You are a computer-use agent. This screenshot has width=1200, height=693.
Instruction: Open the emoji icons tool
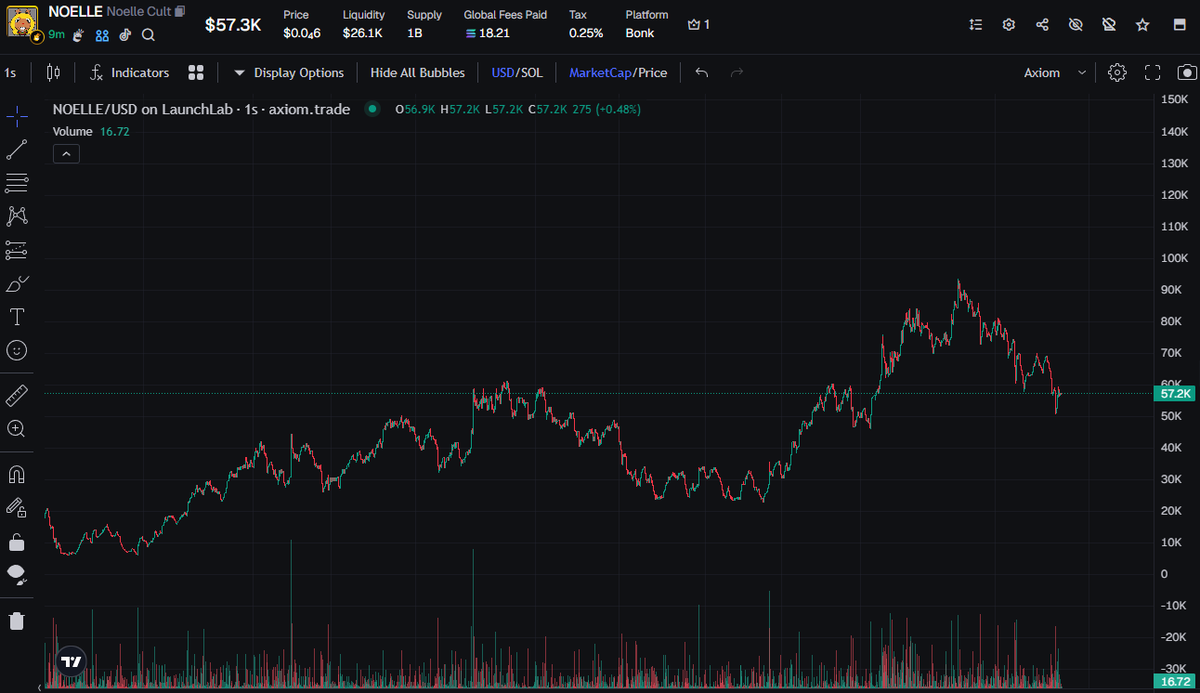17,350
